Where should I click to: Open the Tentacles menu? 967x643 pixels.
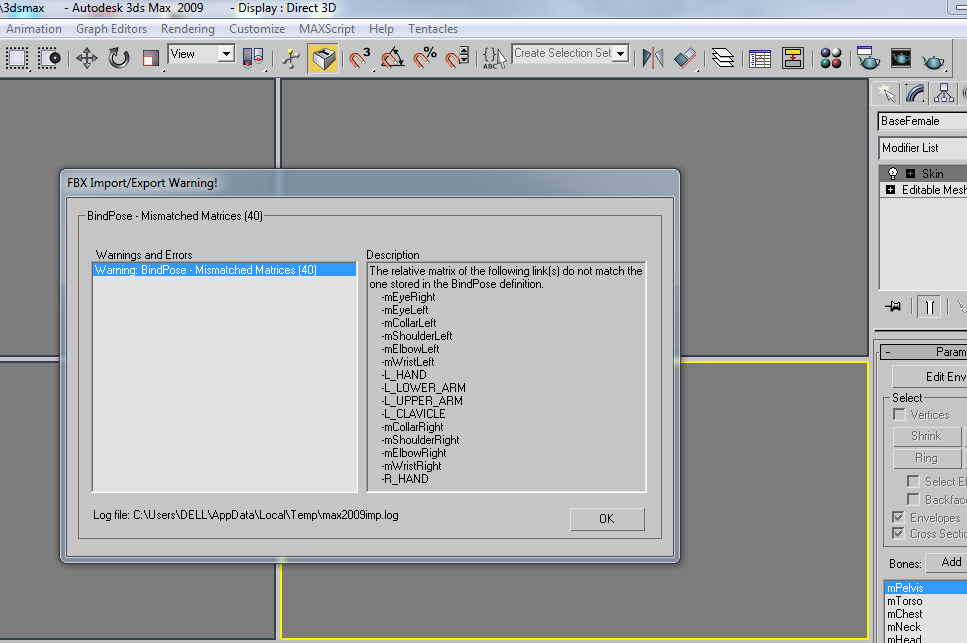[433, 29]
